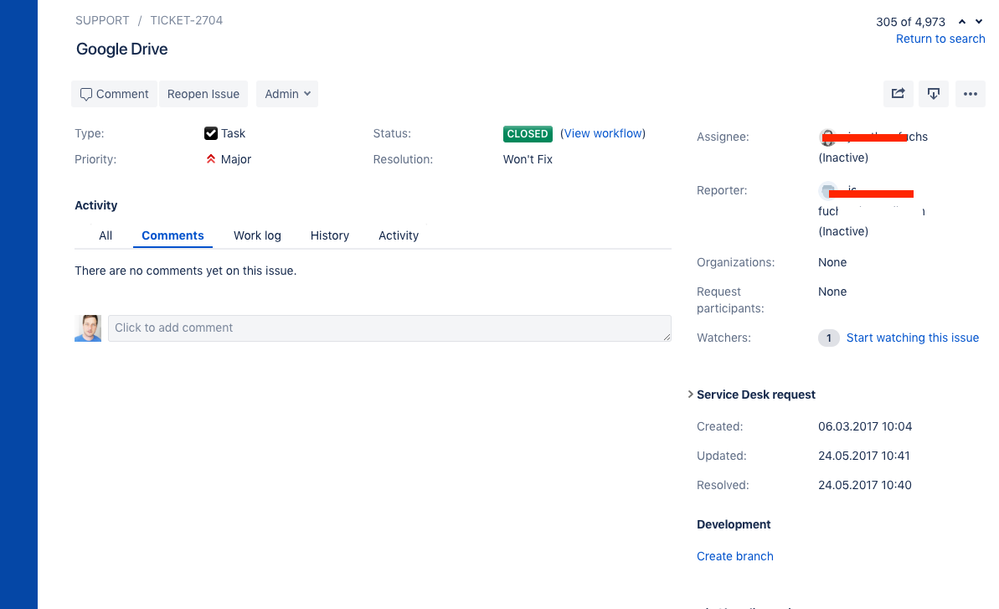Click the export issue icon
This screenshot has width=999, height=609.
pos(933,94)
